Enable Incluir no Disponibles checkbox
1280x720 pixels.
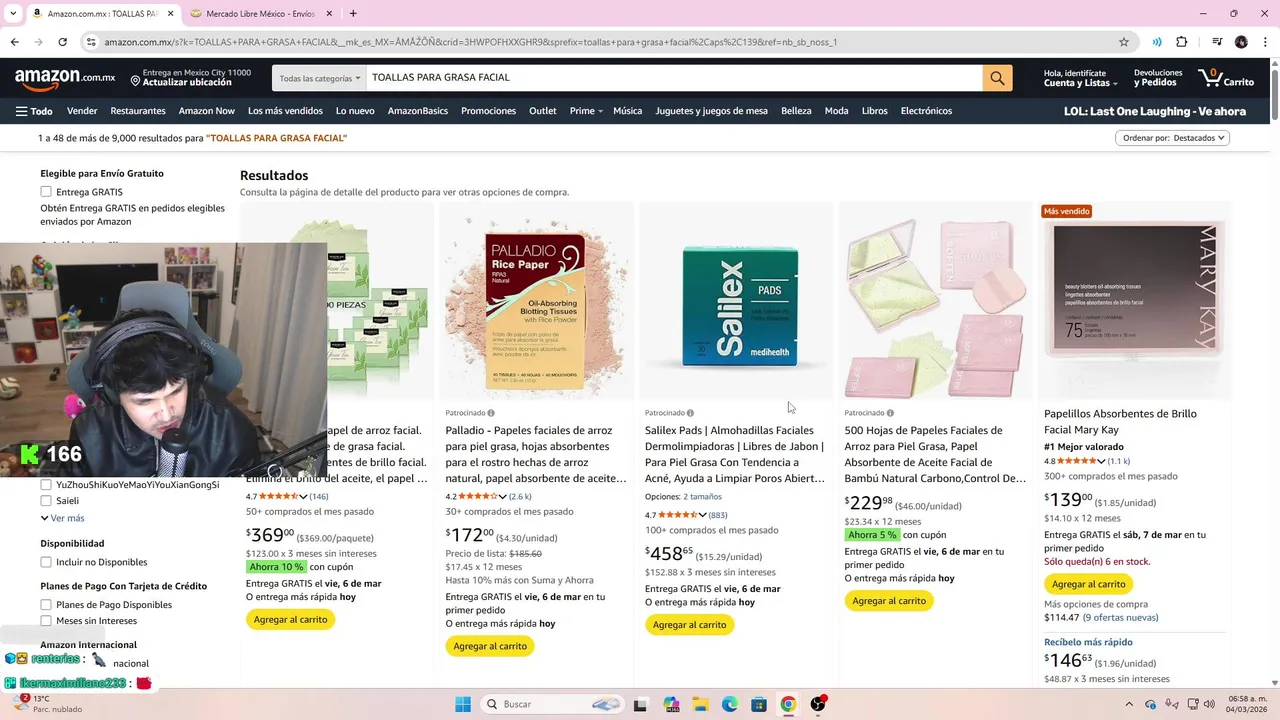(46, 562)
